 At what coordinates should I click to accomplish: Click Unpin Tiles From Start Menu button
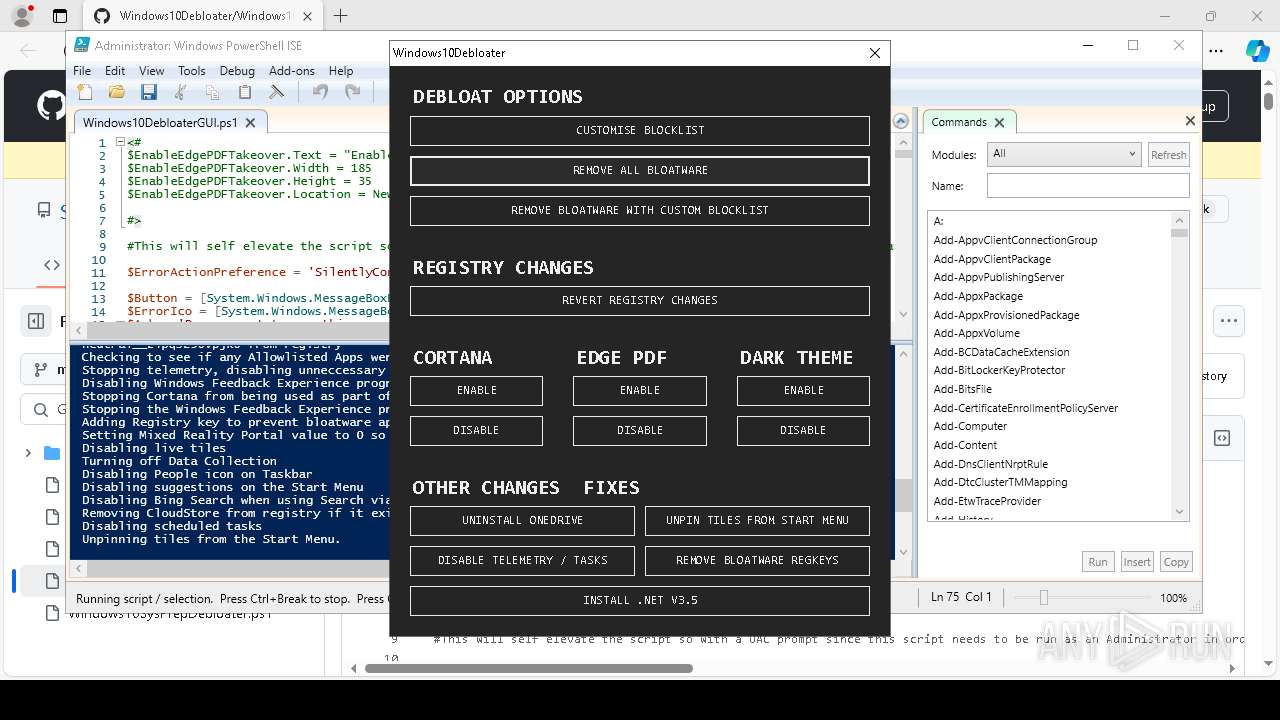(x=757, y=521)
